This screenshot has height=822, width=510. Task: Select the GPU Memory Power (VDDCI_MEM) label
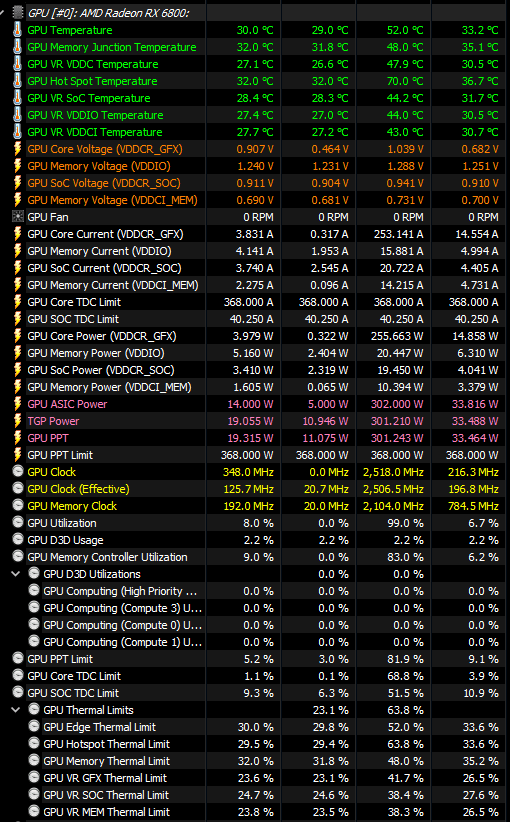110,387
